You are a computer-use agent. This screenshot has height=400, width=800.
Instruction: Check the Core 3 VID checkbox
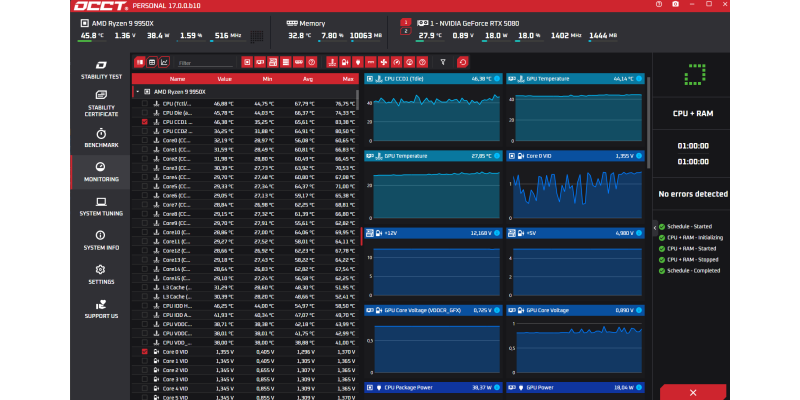(145, 379)
